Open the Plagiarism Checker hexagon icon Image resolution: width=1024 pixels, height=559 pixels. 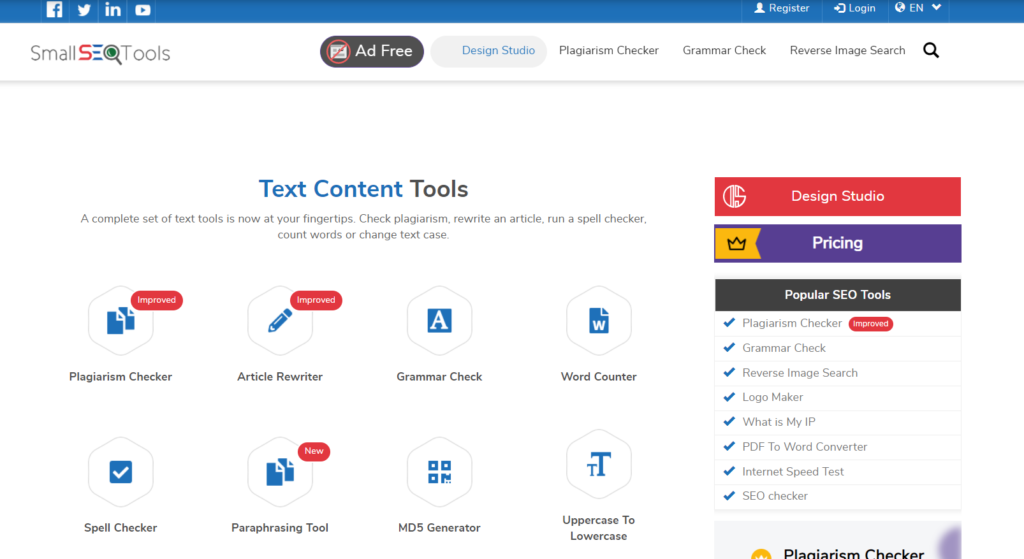[x=121, y=321]
